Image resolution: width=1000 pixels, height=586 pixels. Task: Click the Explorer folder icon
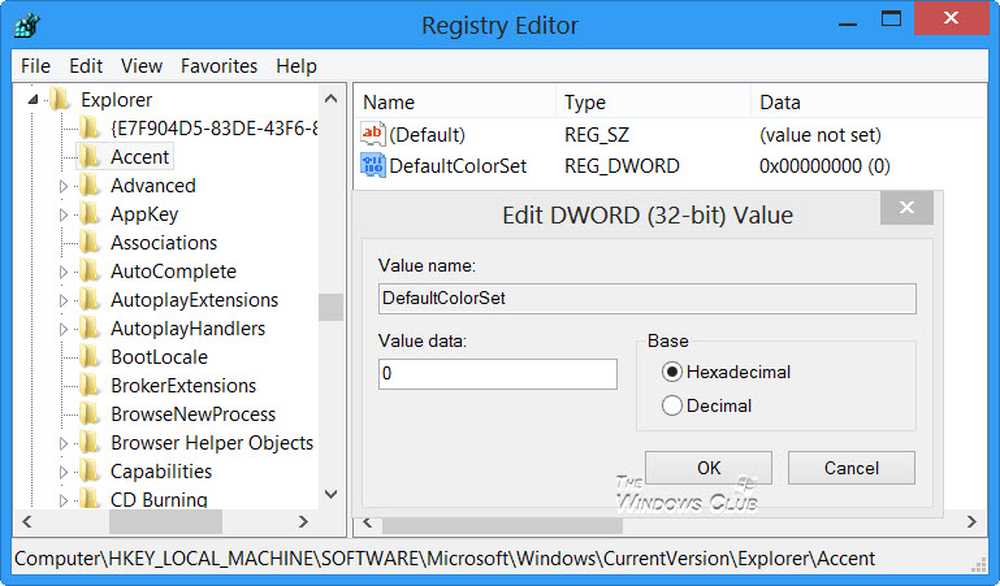60,99
